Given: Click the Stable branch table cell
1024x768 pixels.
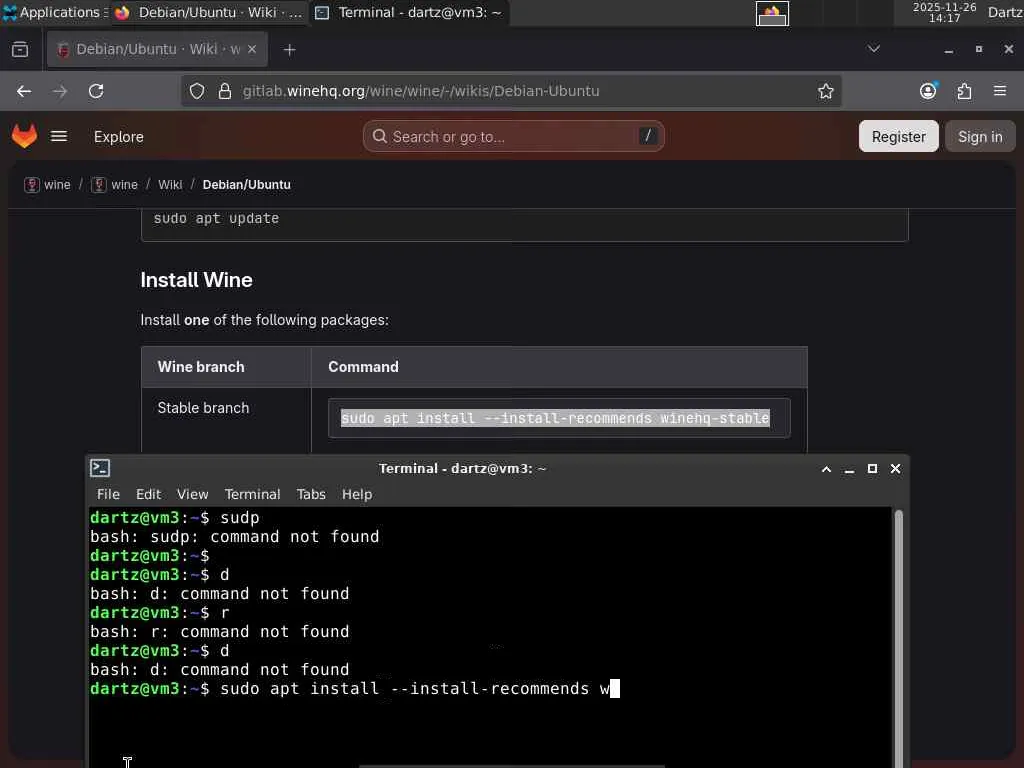Looking at the screenshot, I should point(203,408).
